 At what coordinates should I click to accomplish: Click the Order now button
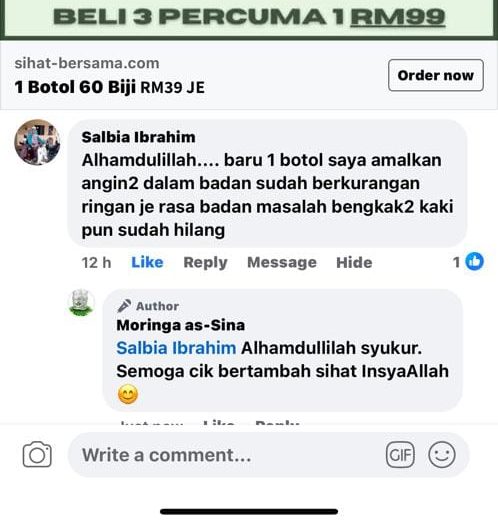[436, 75]
